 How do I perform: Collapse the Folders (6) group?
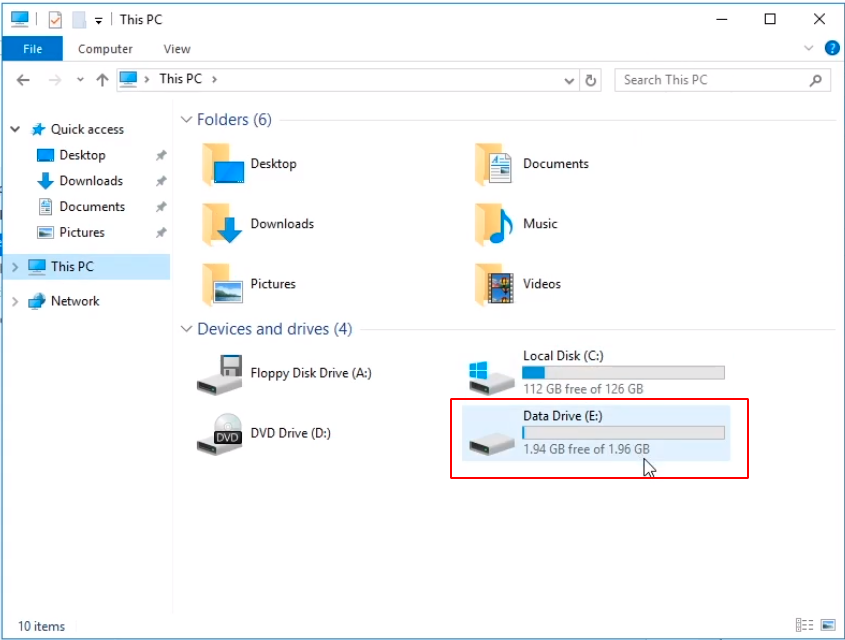186,120
